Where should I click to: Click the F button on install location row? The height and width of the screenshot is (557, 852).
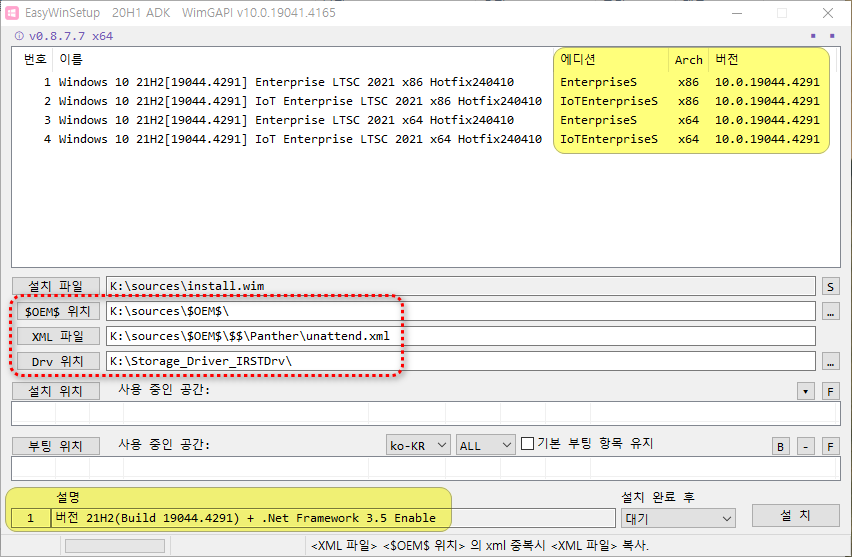click(830, 391)
